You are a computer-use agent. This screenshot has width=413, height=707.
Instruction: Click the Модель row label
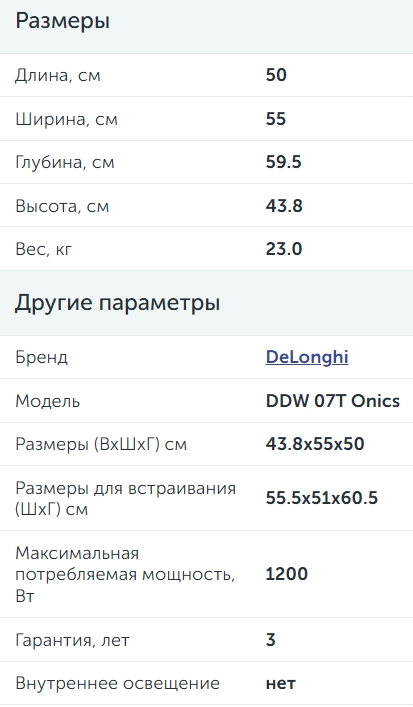(48, 401)
